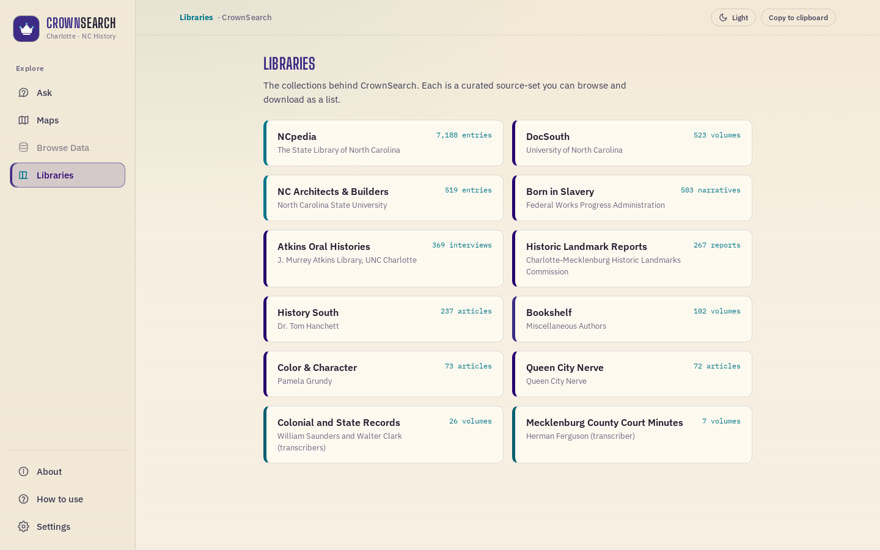The width and height of the screenshot is (880, 550).
Task: Open the How to use page
Action: (67, 499)
